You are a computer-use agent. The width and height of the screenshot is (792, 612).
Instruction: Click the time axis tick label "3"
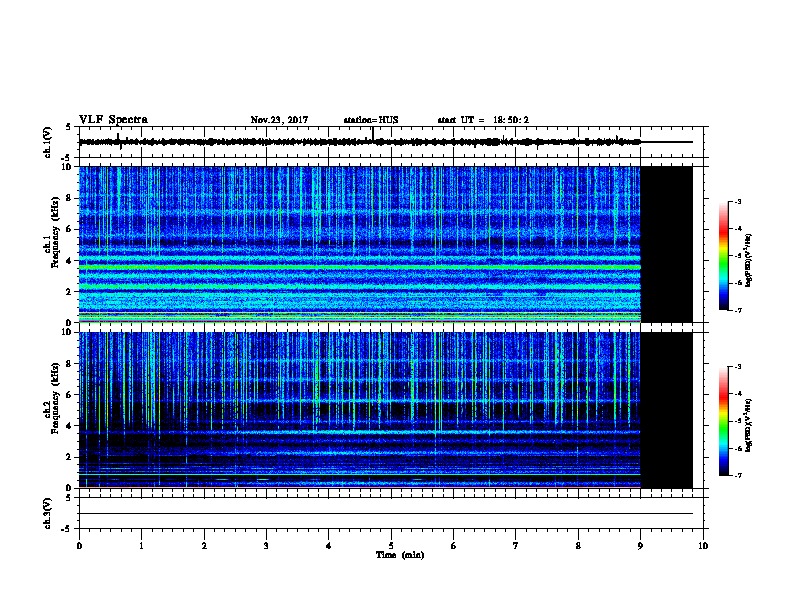coord(266,545)
